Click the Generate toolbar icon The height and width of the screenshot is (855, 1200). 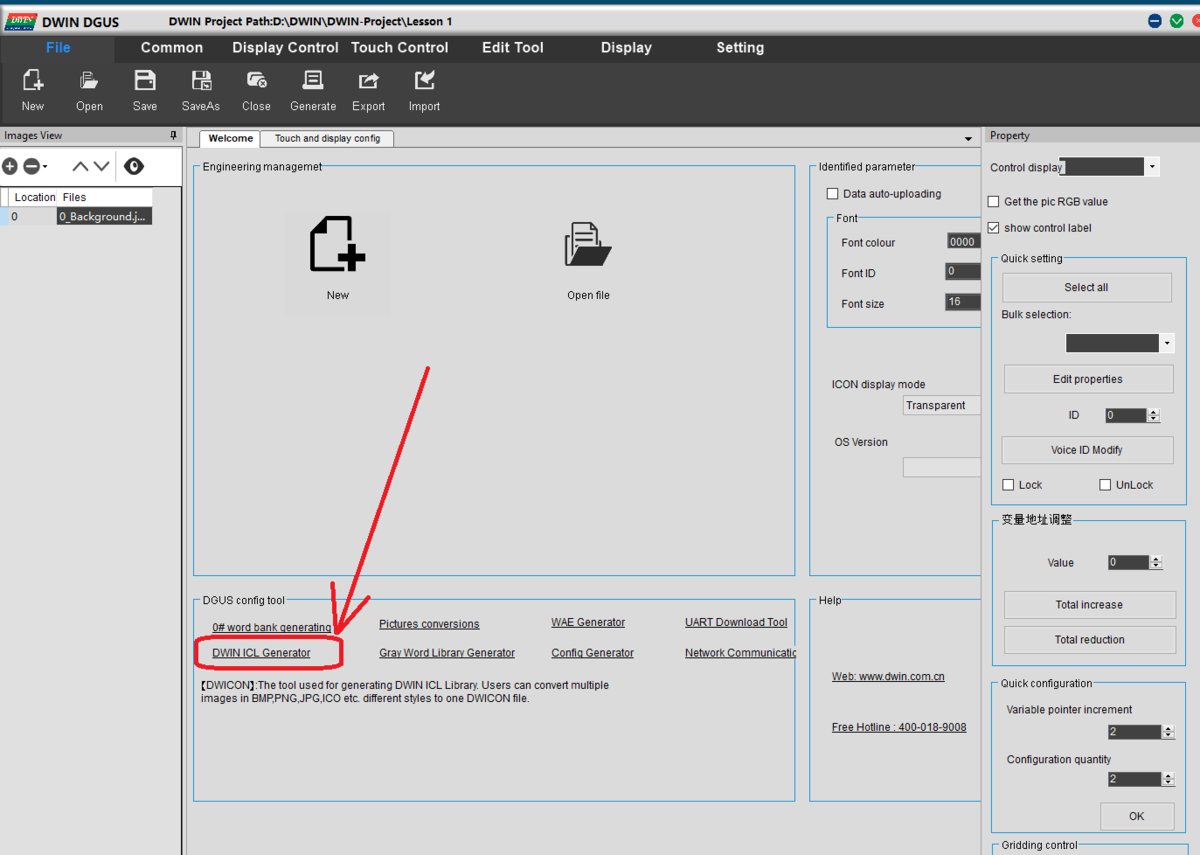(313, 81)
